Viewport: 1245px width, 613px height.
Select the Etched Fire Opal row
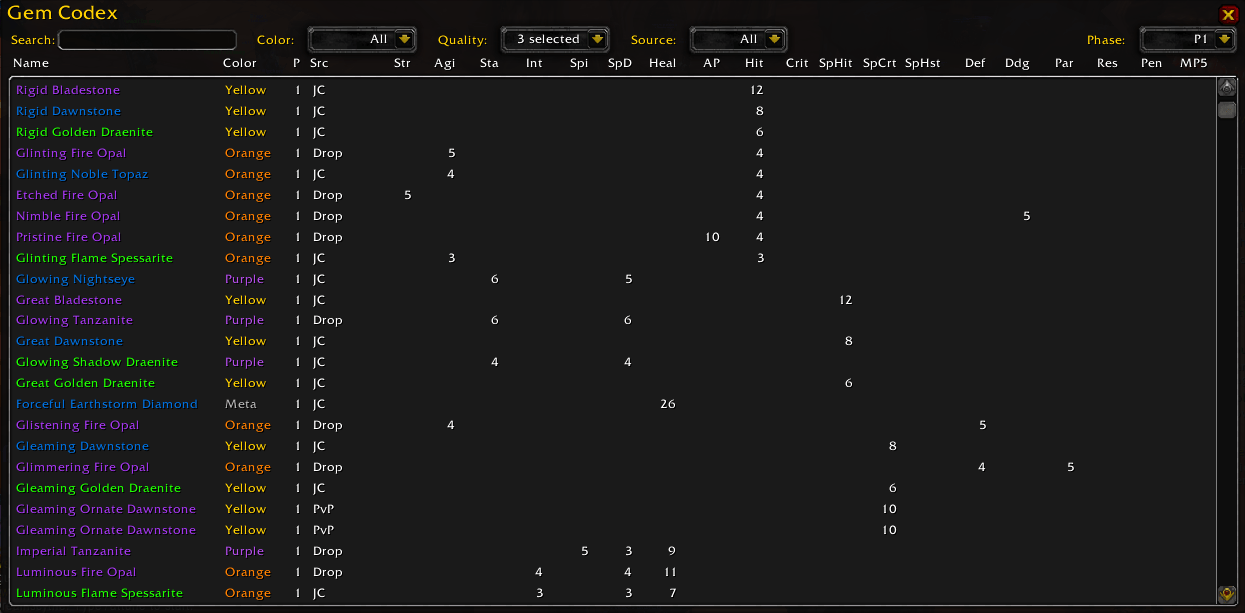[x=612, y=195]
